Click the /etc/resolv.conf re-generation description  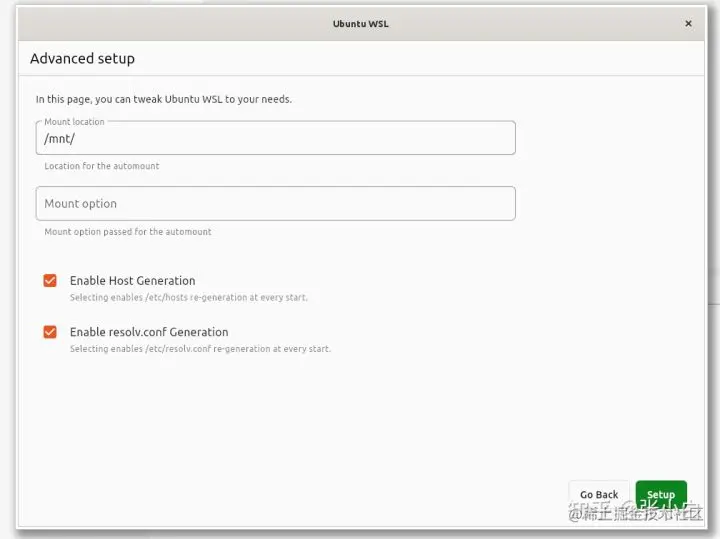(x=200, y=349)
